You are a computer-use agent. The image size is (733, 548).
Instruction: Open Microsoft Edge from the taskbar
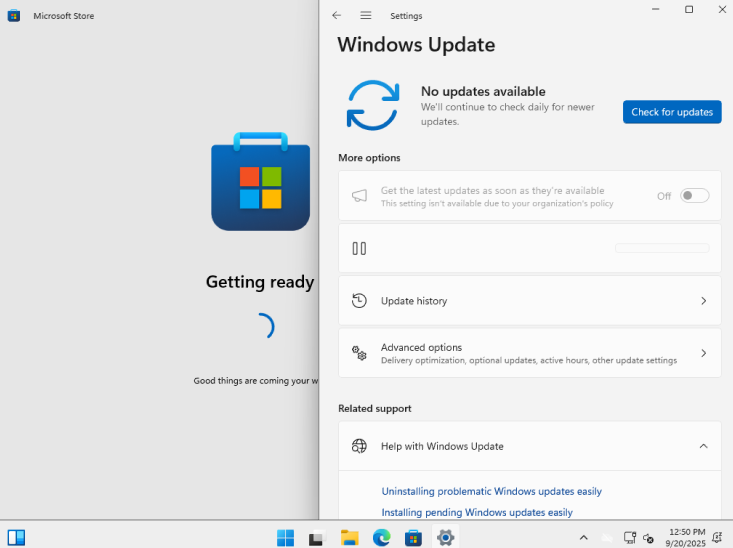[381, 538]
